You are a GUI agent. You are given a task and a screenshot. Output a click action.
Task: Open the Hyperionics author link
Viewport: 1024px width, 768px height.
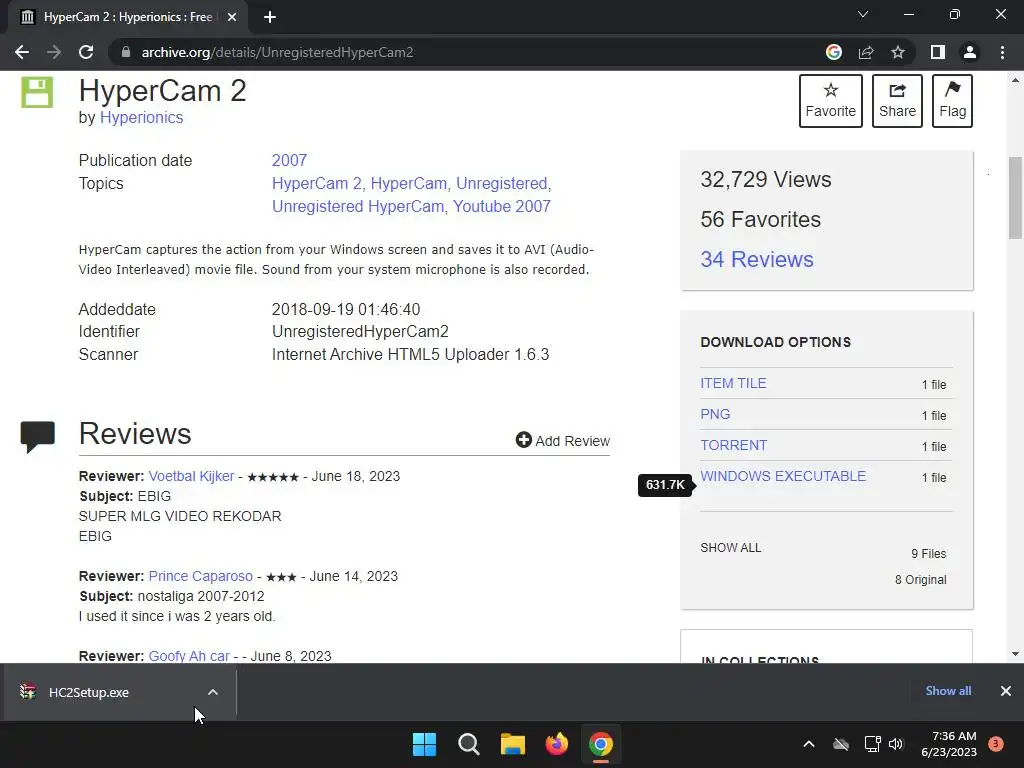pyautogui.click(x=141, y=118)
